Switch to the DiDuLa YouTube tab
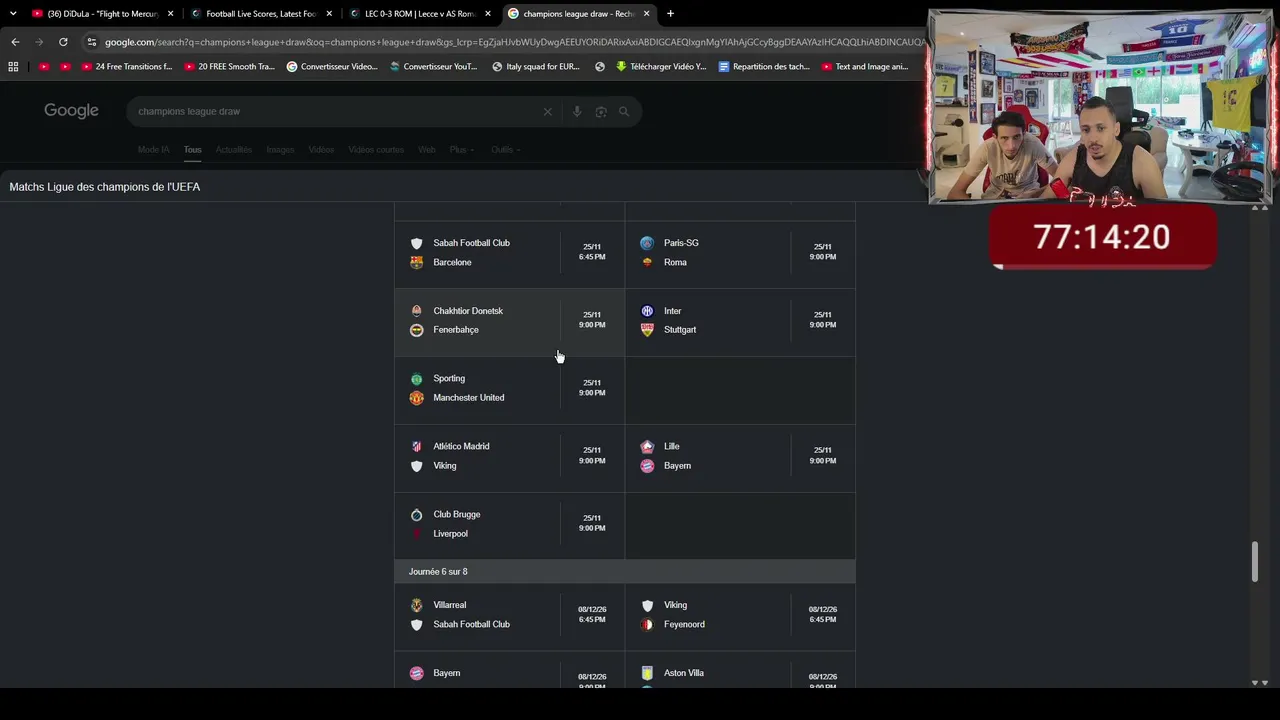The image size is (1280, 720). click(102, 14)
